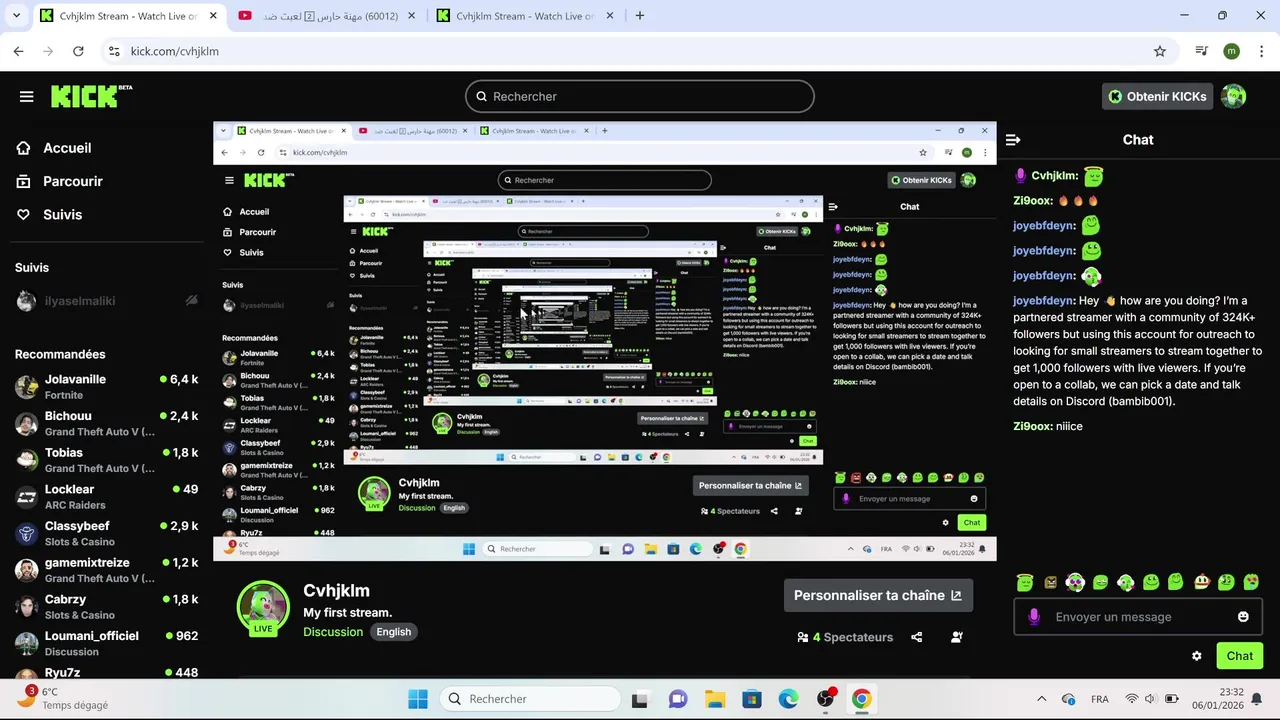Click Cvhjklm username in chat
Viewport: 1280px width, 720px height.
coord(1054,176)
